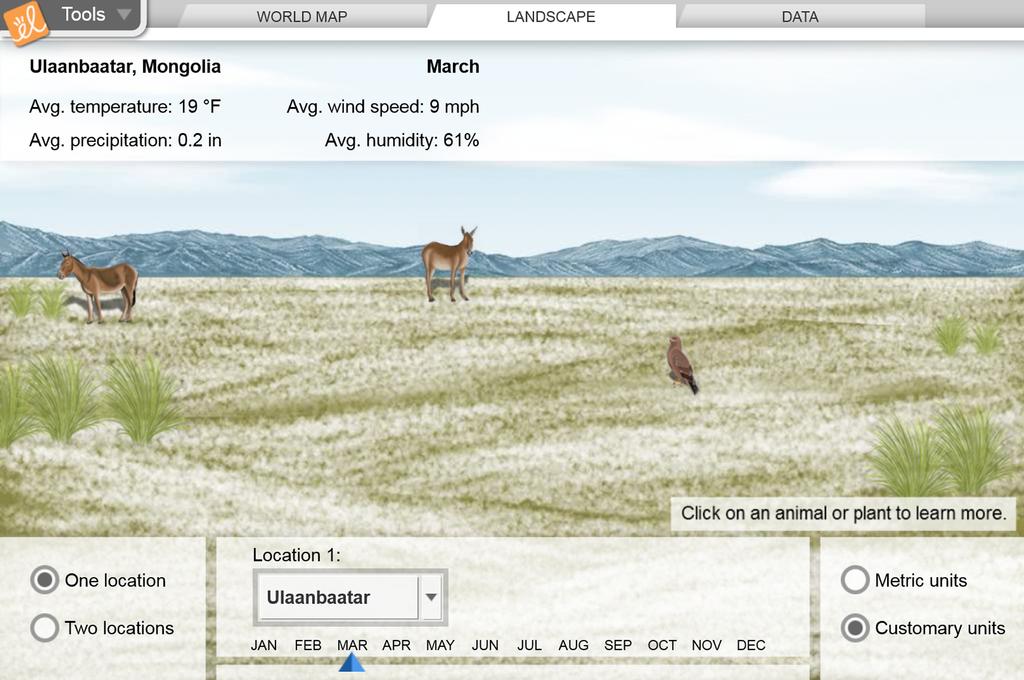The image size is (1024, 680).
Task: Switch to Metric units
Action: (x=855, y=580)
